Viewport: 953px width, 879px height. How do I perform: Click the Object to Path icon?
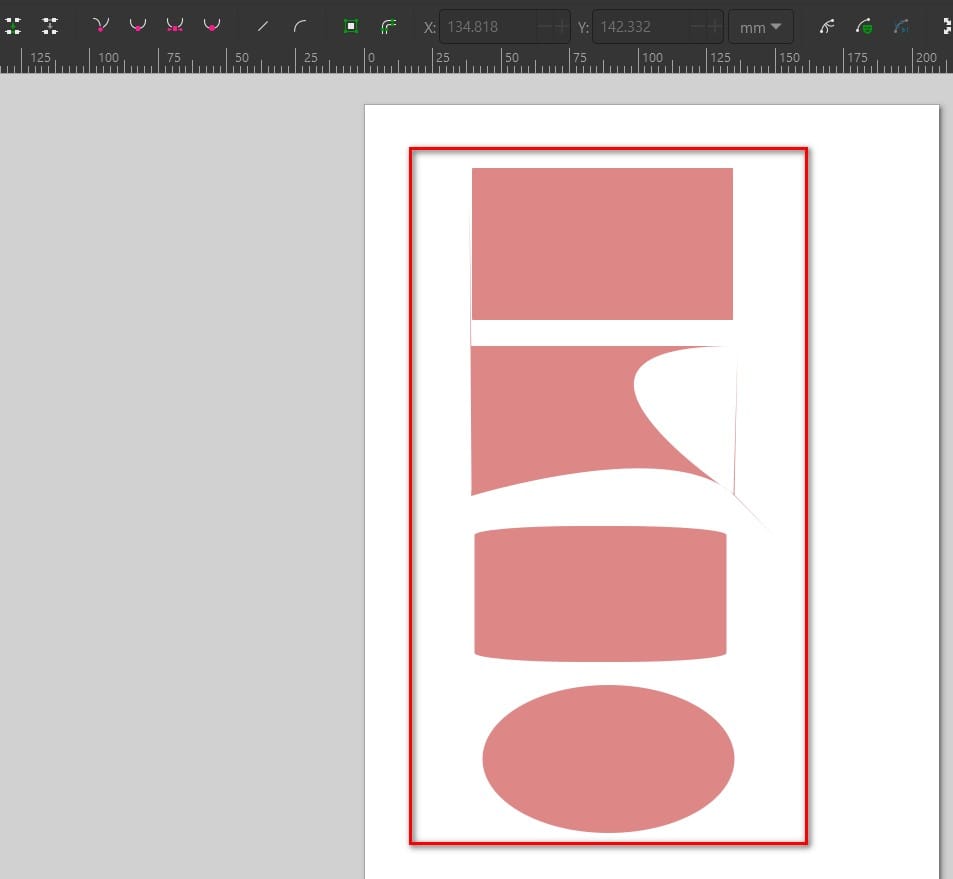(350, 26)
